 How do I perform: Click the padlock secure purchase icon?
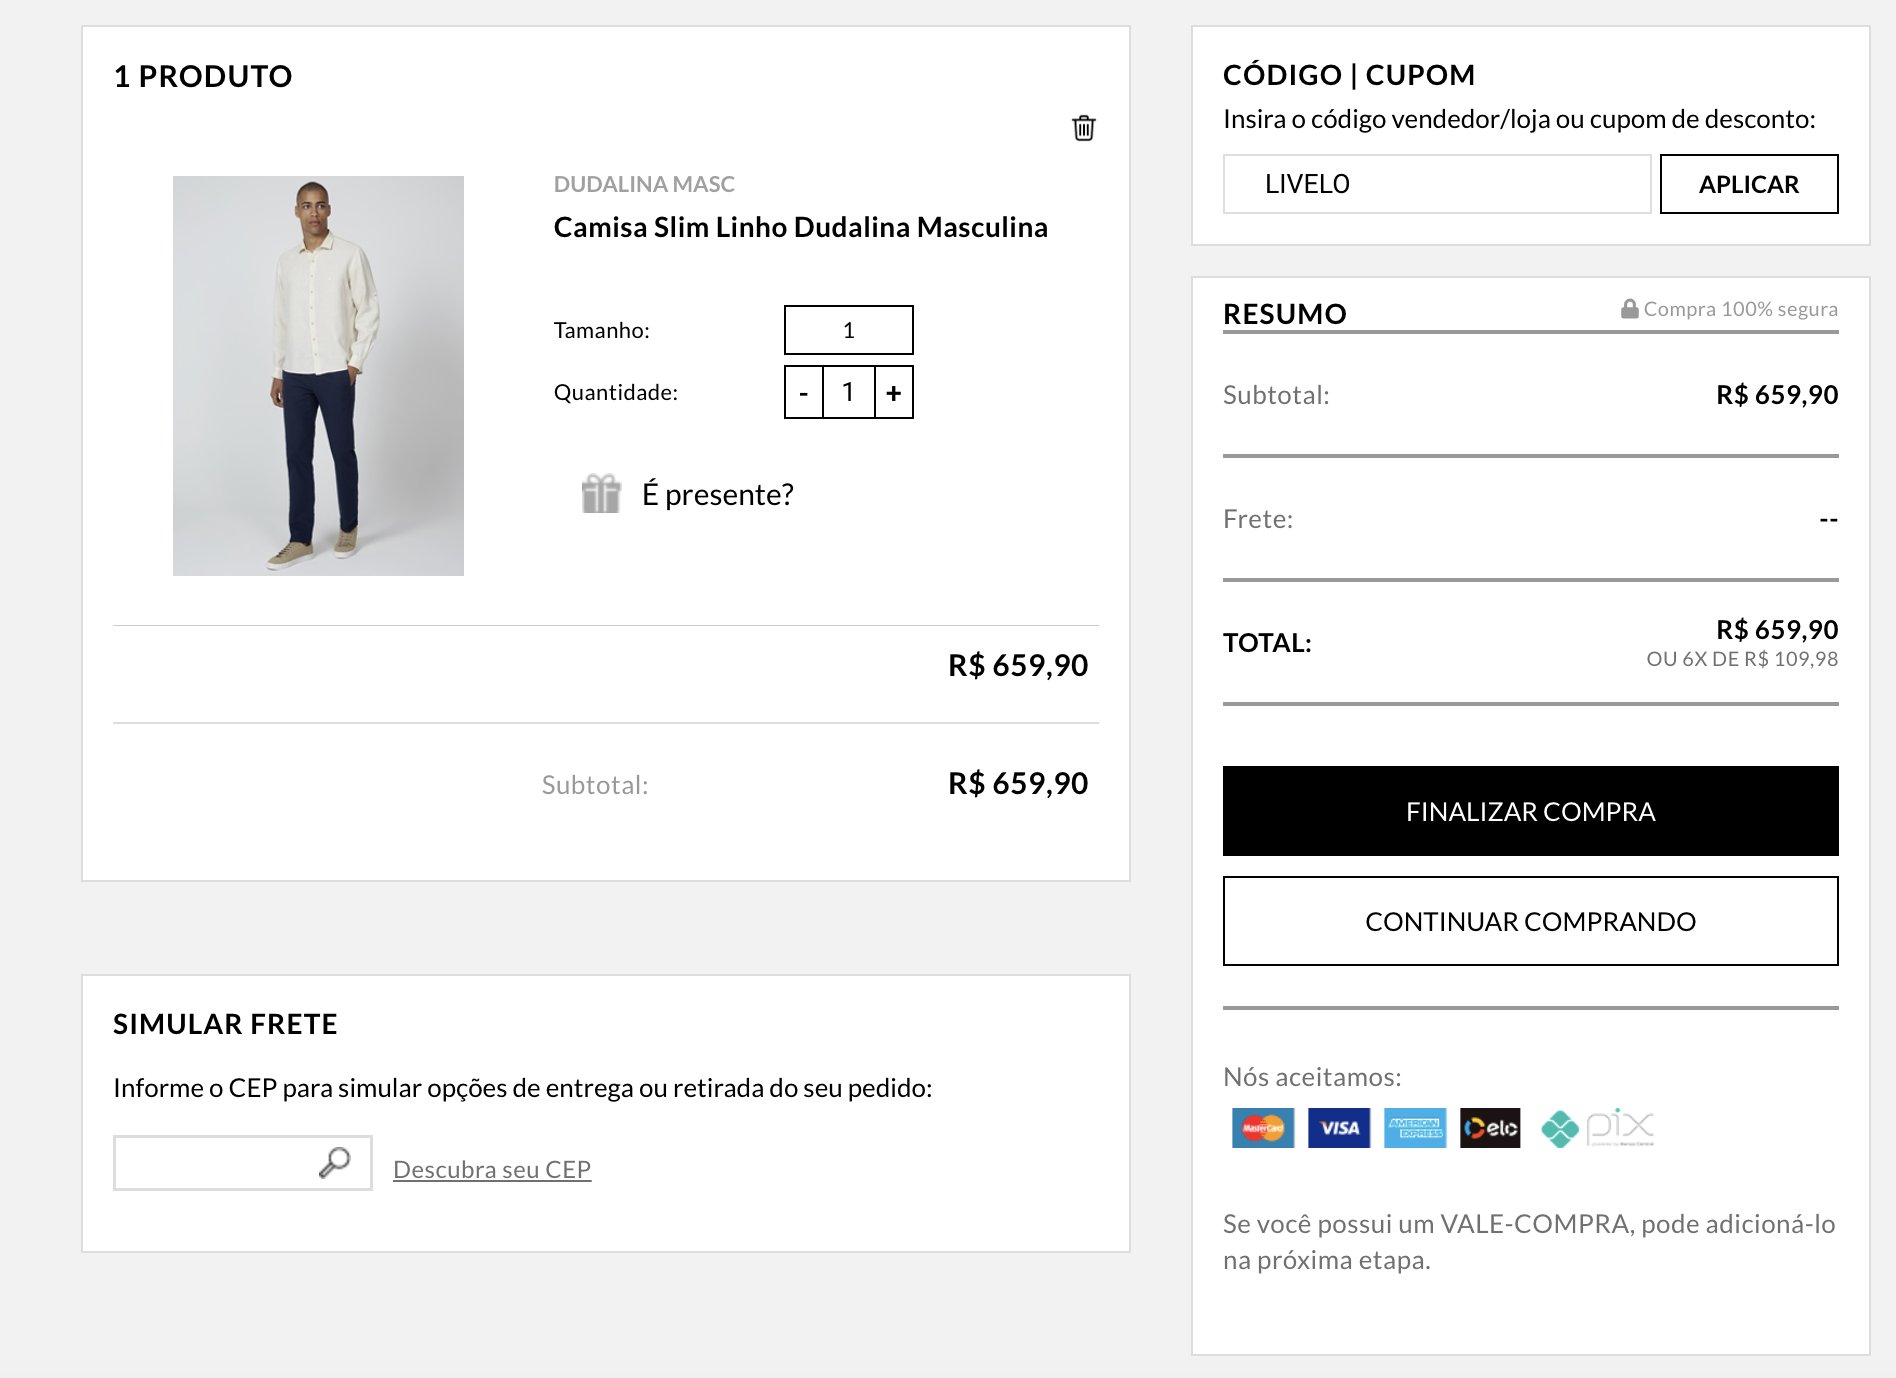(x=1629, y=309)
